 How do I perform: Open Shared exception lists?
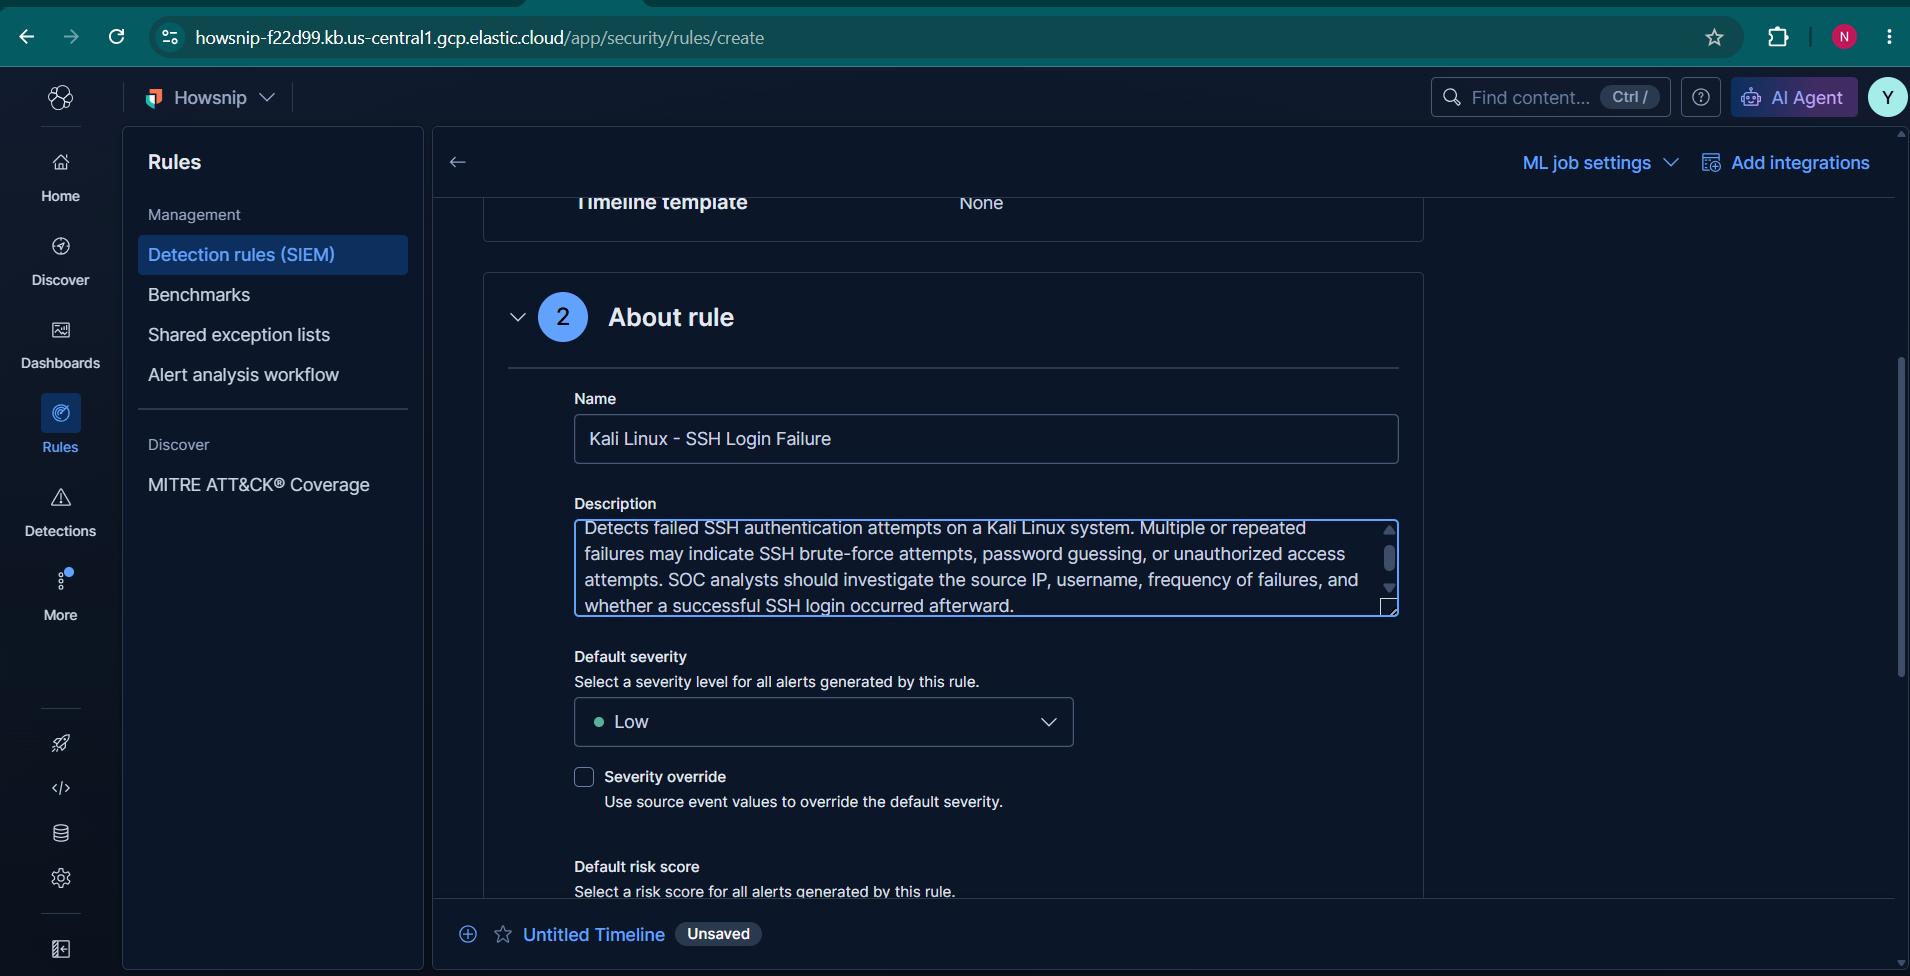coord(239,335)
